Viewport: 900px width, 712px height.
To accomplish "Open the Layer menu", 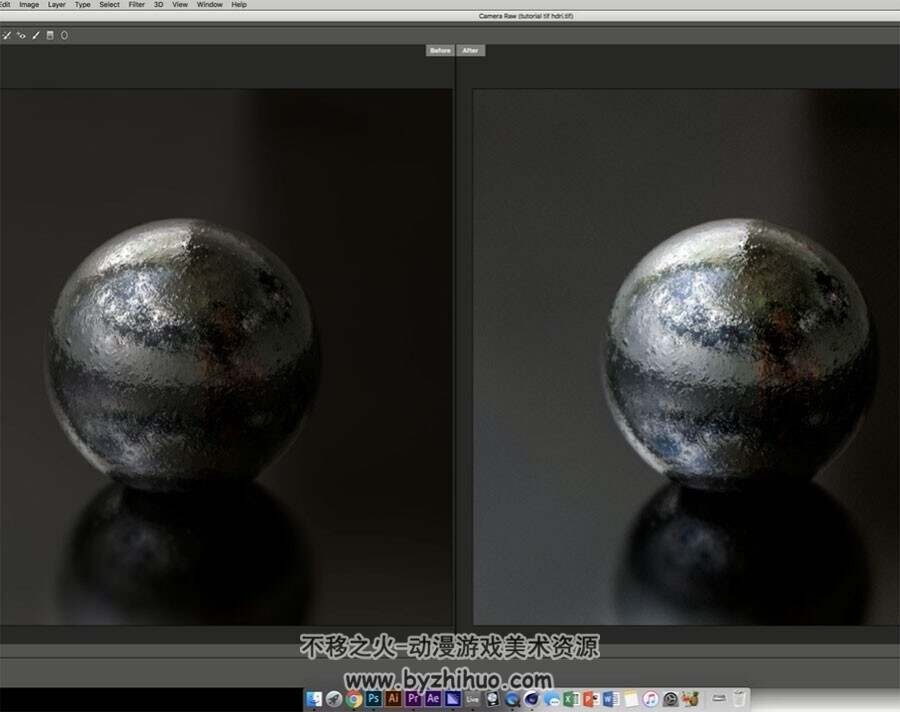I will pos(56,5).
